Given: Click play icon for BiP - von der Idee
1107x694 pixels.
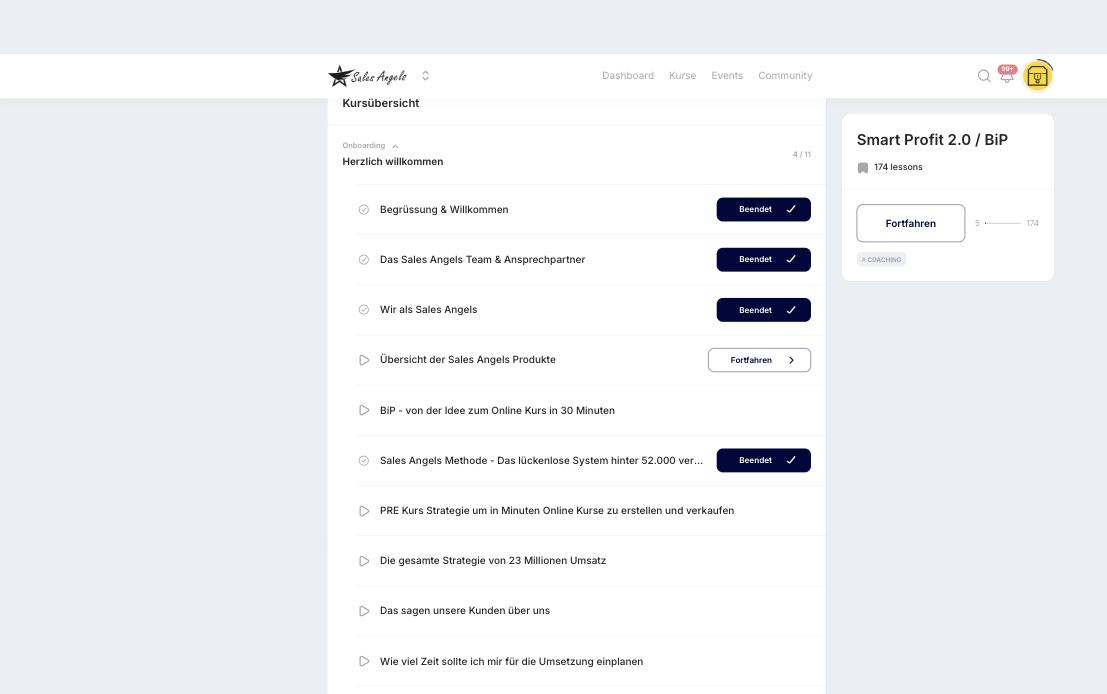Looking at the screenshot, I should tap(364, 410).
